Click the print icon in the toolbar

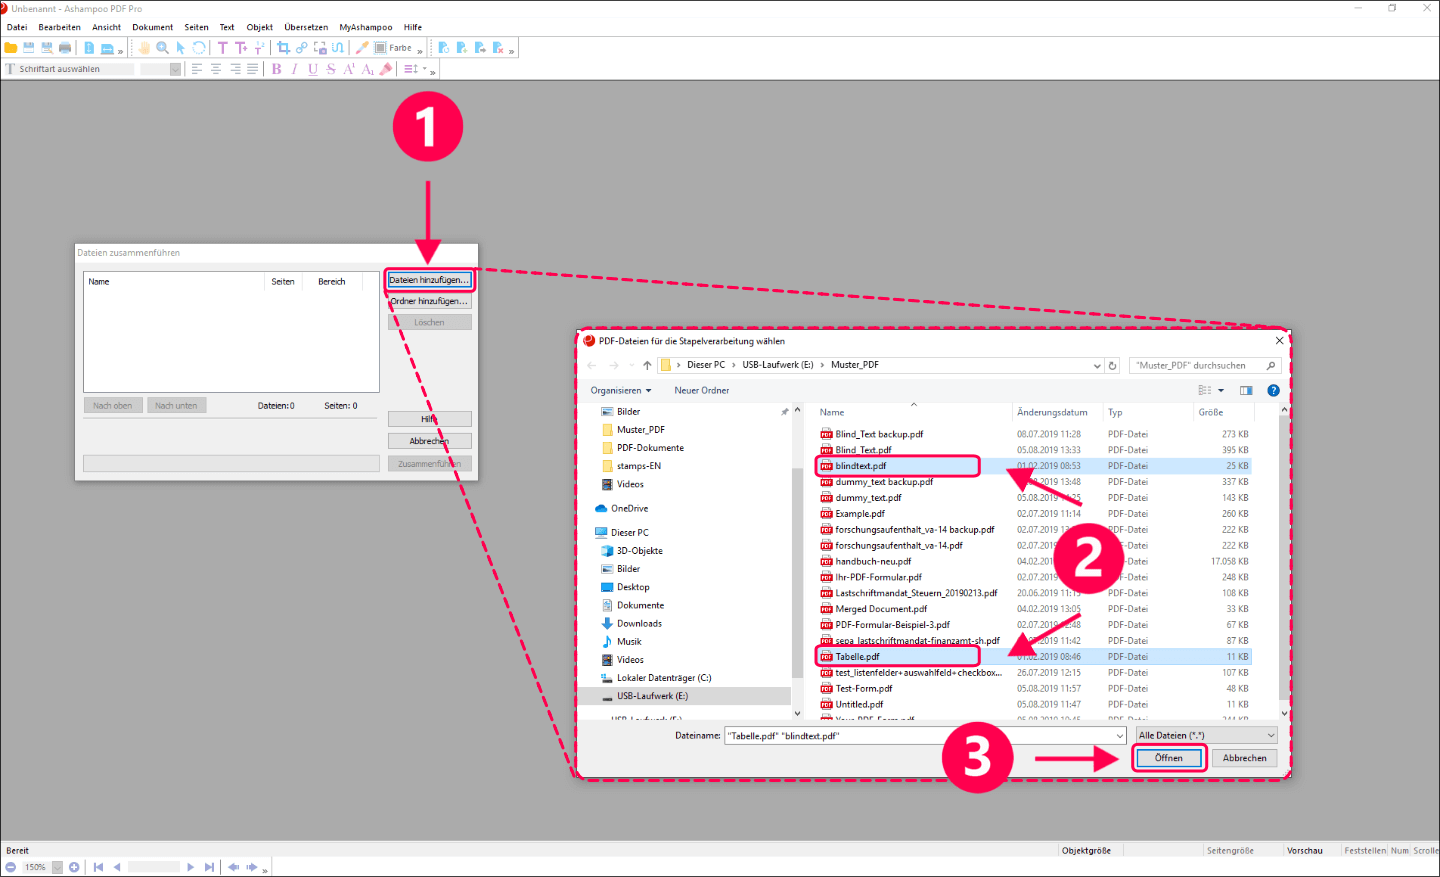coord(65,48)
